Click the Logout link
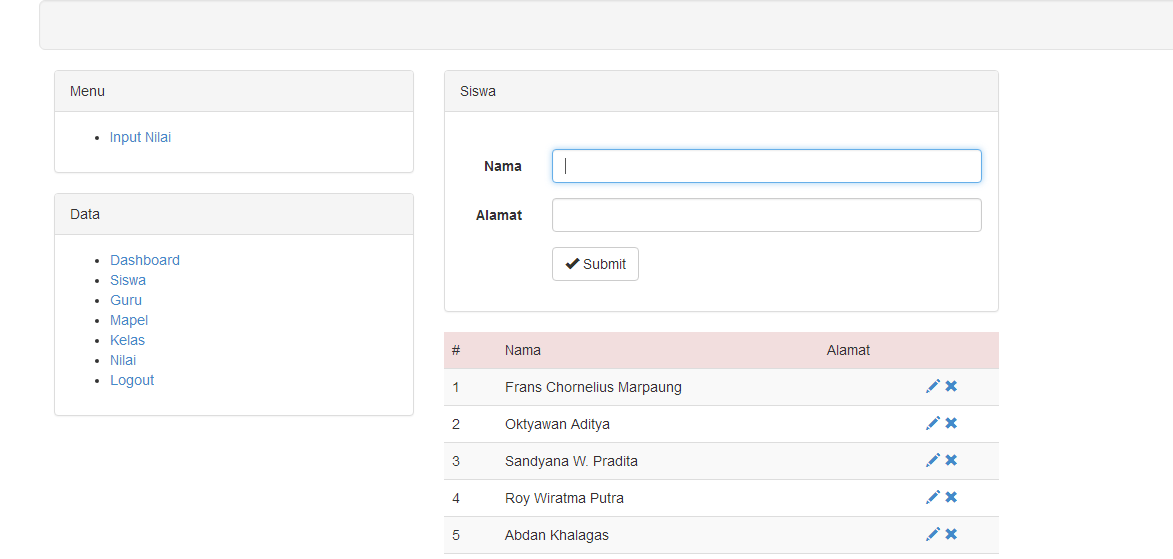This screenshot has height=559, width=1173. pos(132,380)
